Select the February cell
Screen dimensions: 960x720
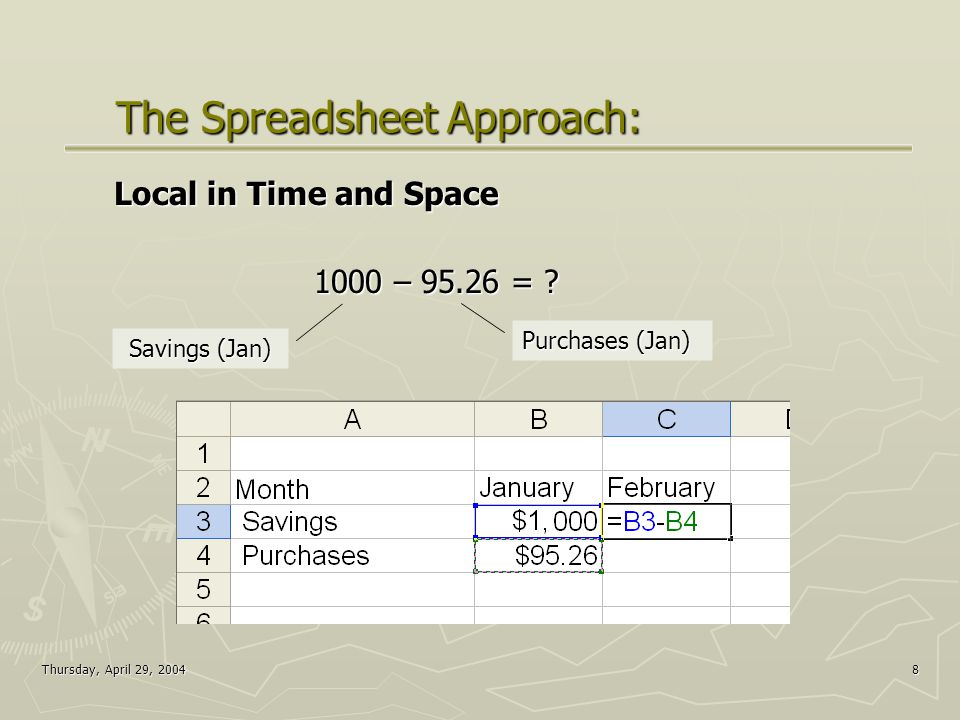pos(666,488)
